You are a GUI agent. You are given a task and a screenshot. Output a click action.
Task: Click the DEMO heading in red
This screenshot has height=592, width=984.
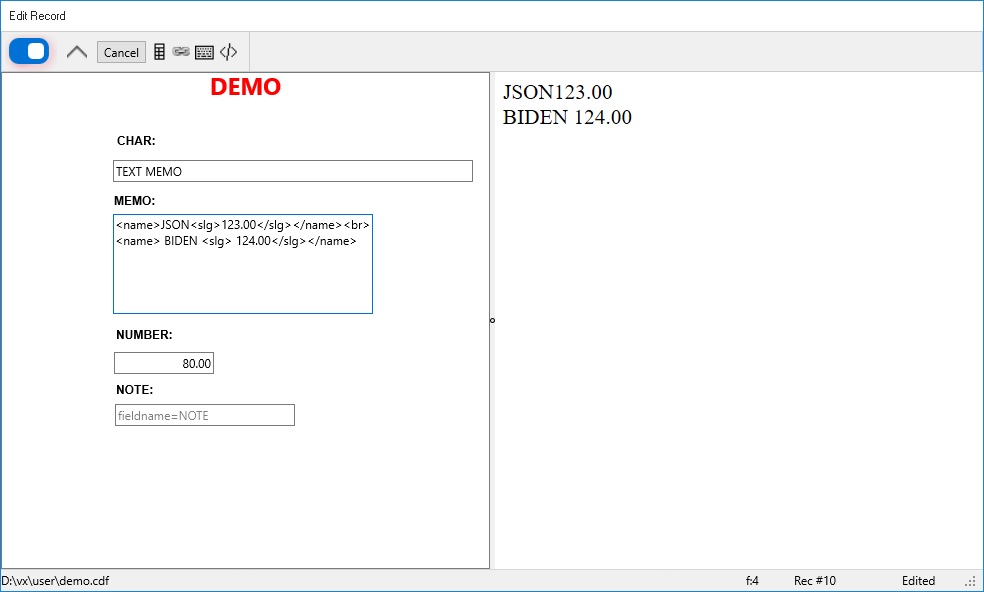[245, 88]
